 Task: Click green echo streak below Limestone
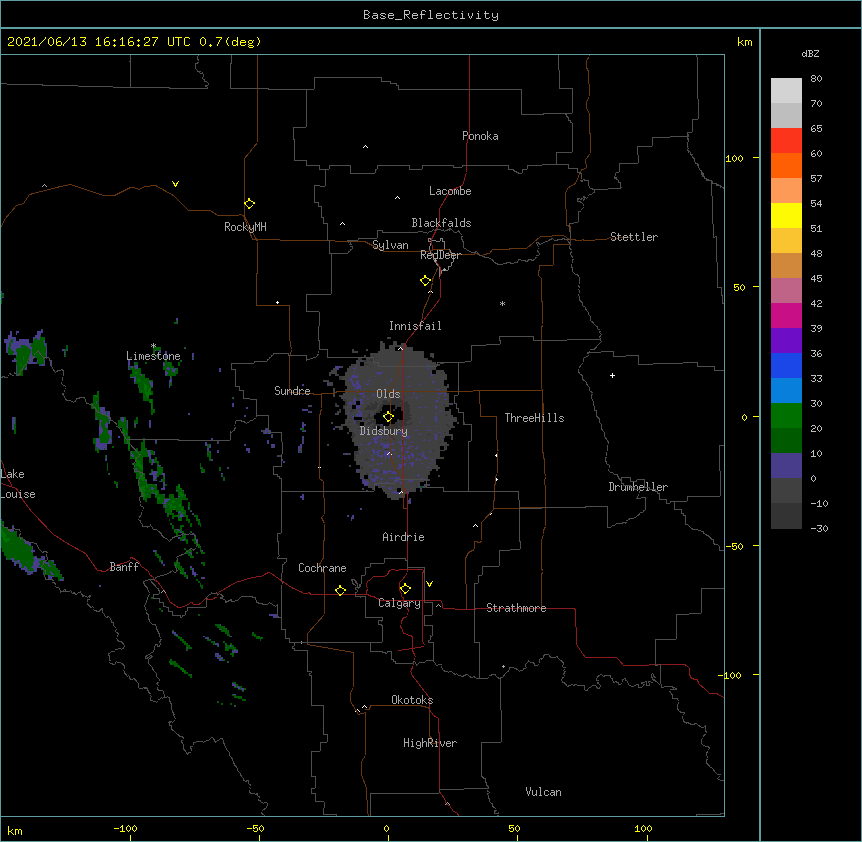pyautogui.click(x=143, y=385)
